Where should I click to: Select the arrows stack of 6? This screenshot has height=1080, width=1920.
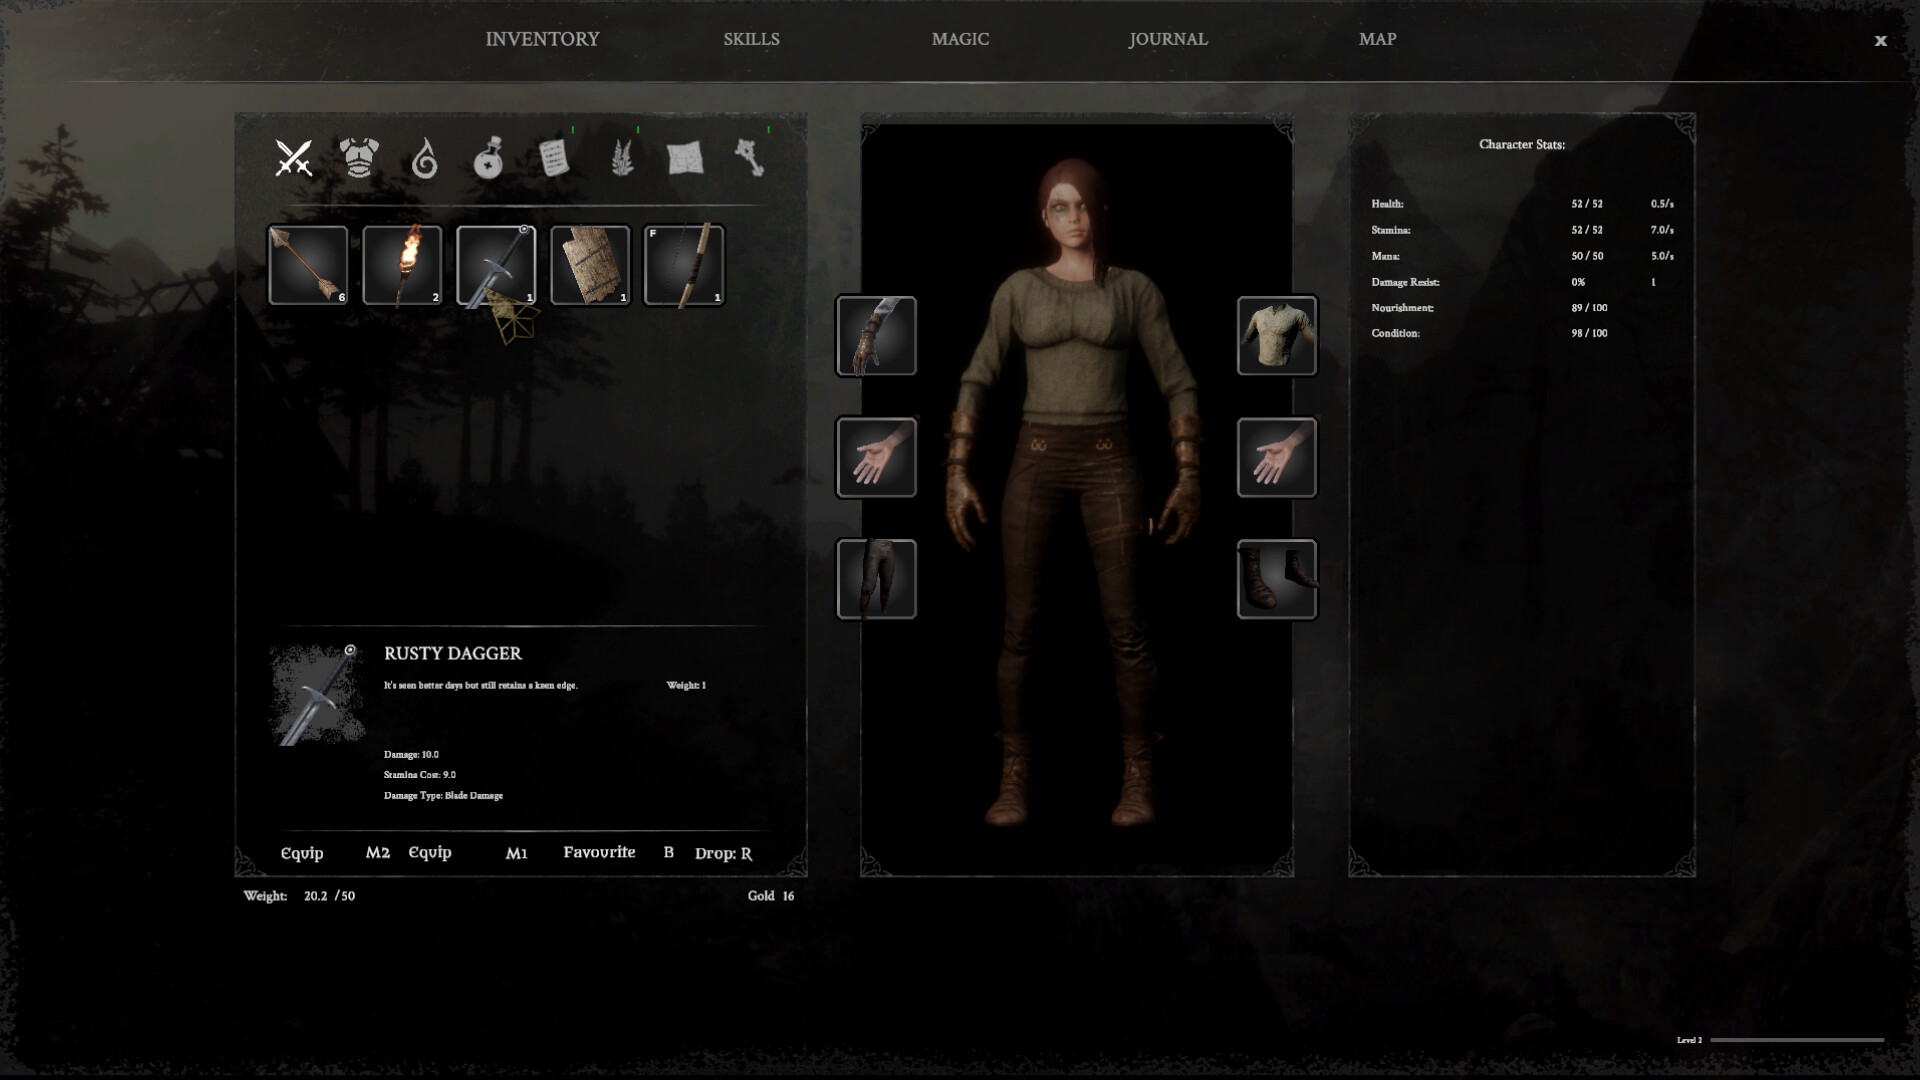point(308,265)
